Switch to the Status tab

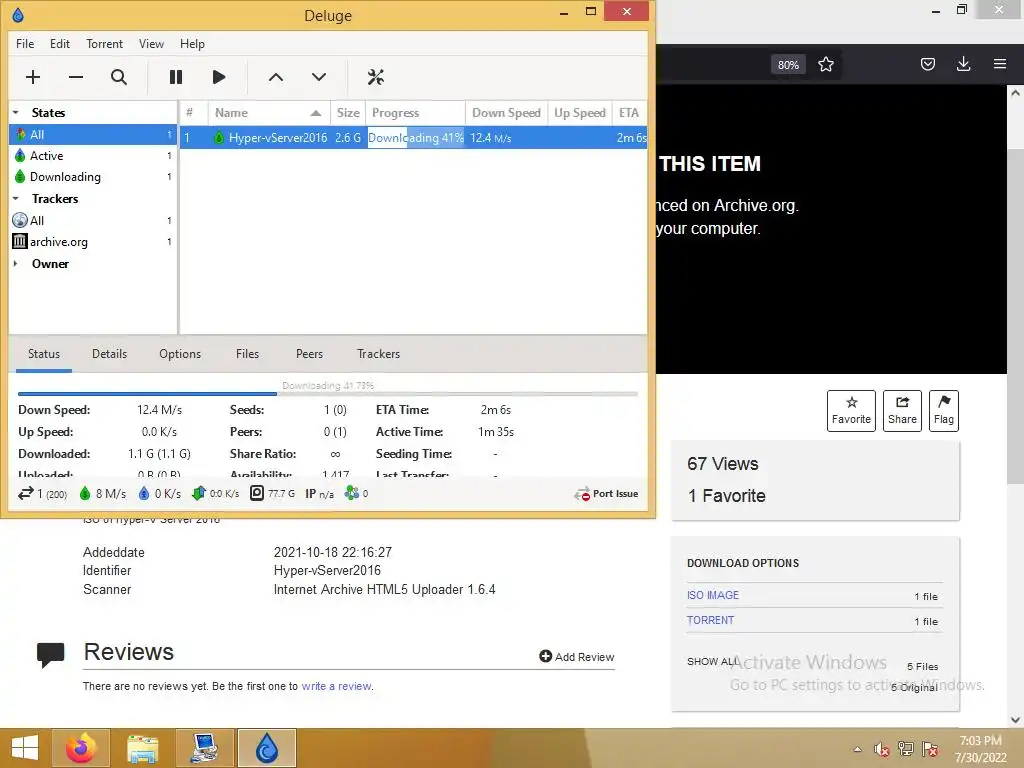pos(44,354)
